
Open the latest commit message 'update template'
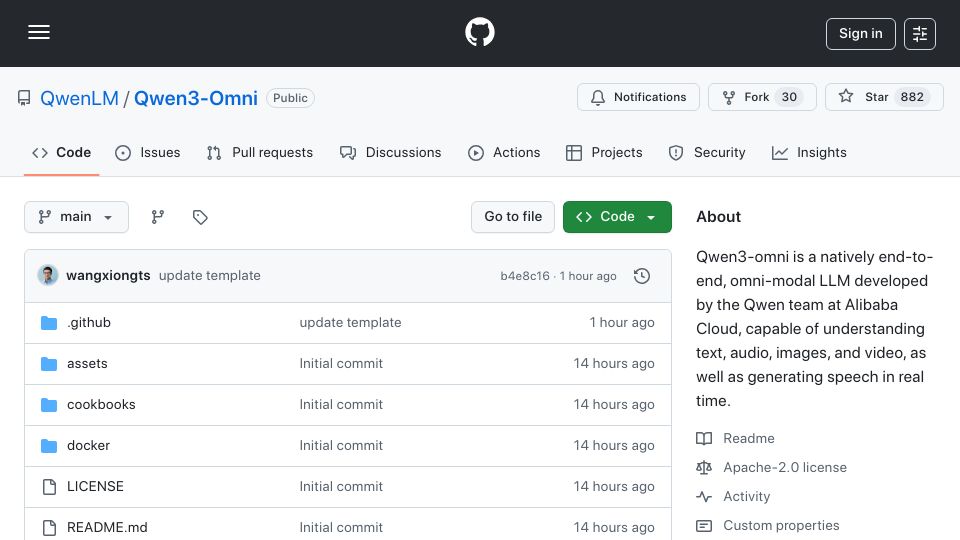click(209, 276)
